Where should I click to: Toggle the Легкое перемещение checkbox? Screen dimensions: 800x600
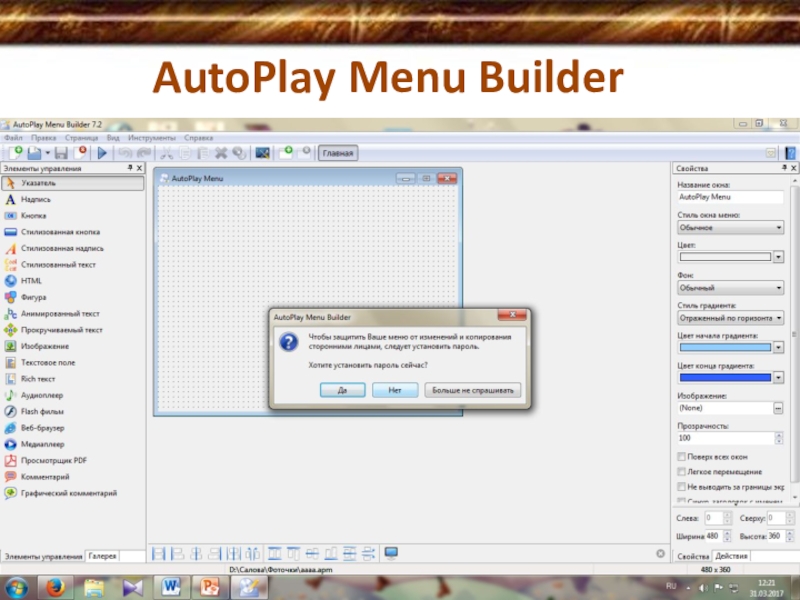click(681, 471)
